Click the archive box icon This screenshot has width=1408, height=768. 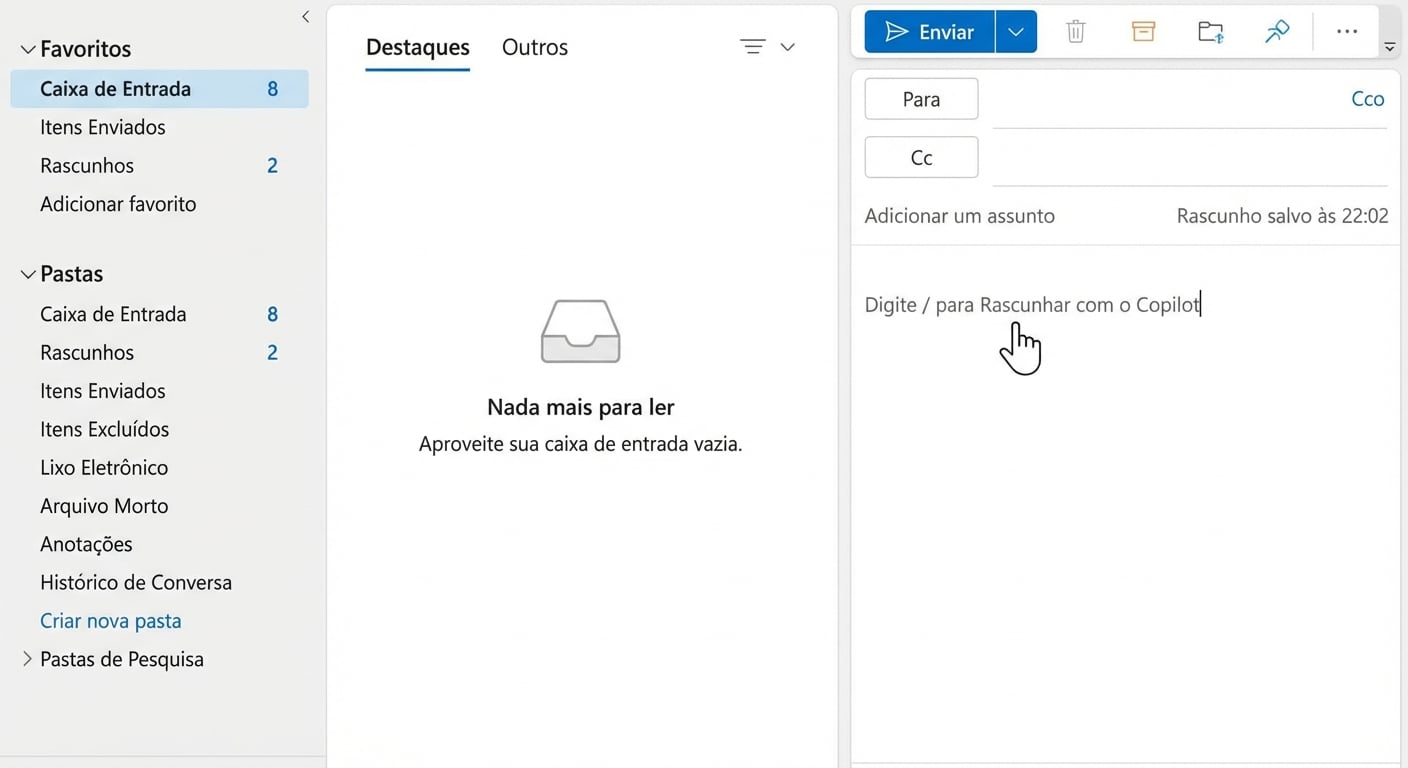[1143, 32]
